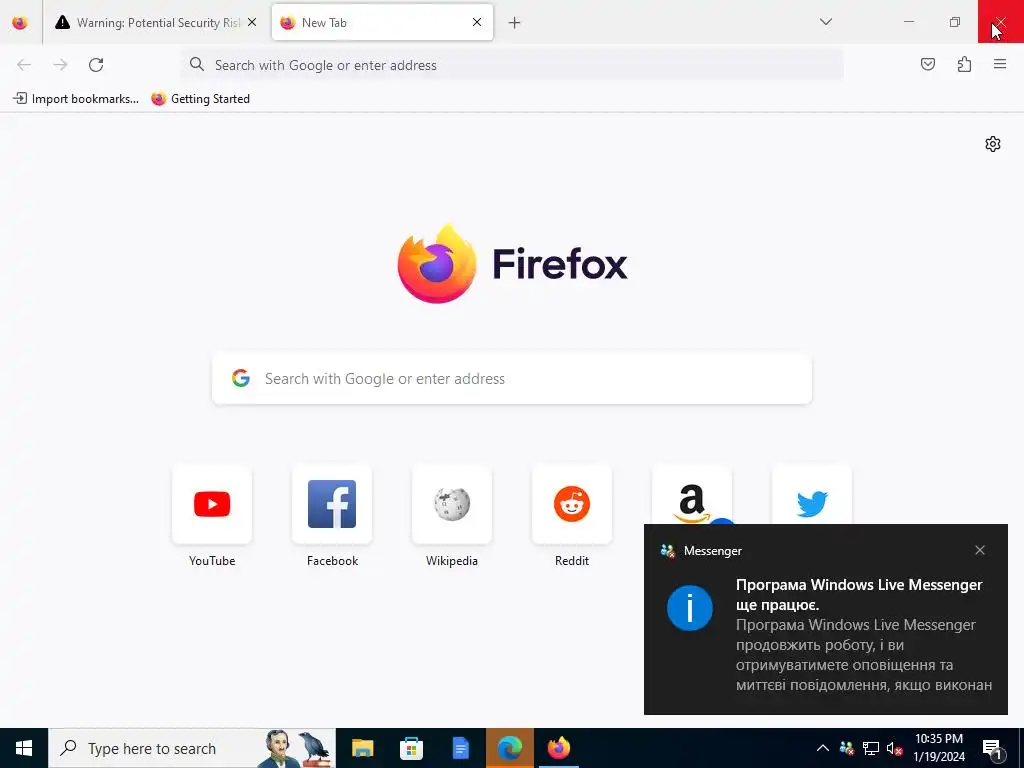Viewport: 1024px width, 768px height.
Task: Click the muted volume tray icon
Action: [x=895, y=748]
